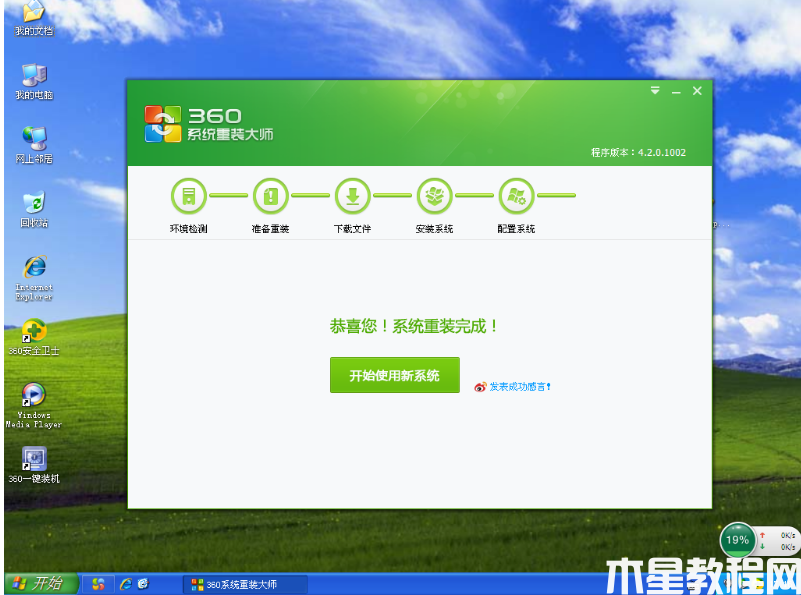Click the 恭喜您！系统重装完成！ message
This screenshot has width=801, height=595.
[x=414, y=326]
